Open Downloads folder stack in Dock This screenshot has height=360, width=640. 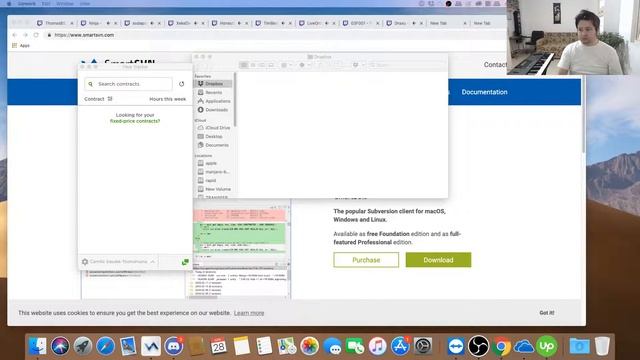tap(579, 346)
